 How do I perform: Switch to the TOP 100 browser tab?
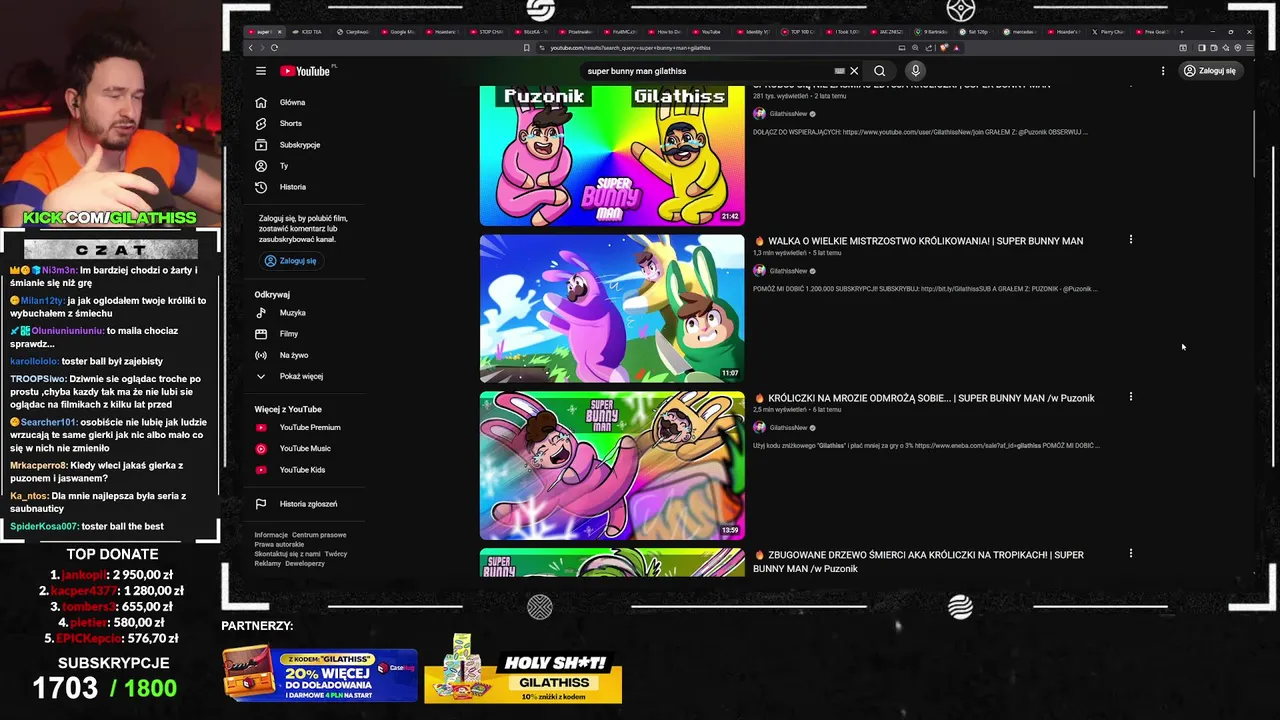pyautogui.click(x=797, y=32)
